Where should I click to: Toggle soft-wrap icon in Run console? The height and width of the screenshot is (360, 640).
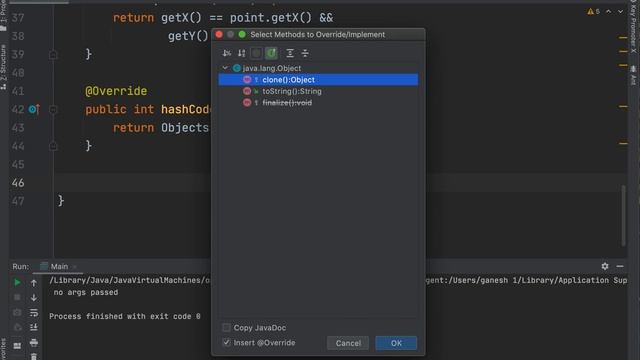pos(34,313)
